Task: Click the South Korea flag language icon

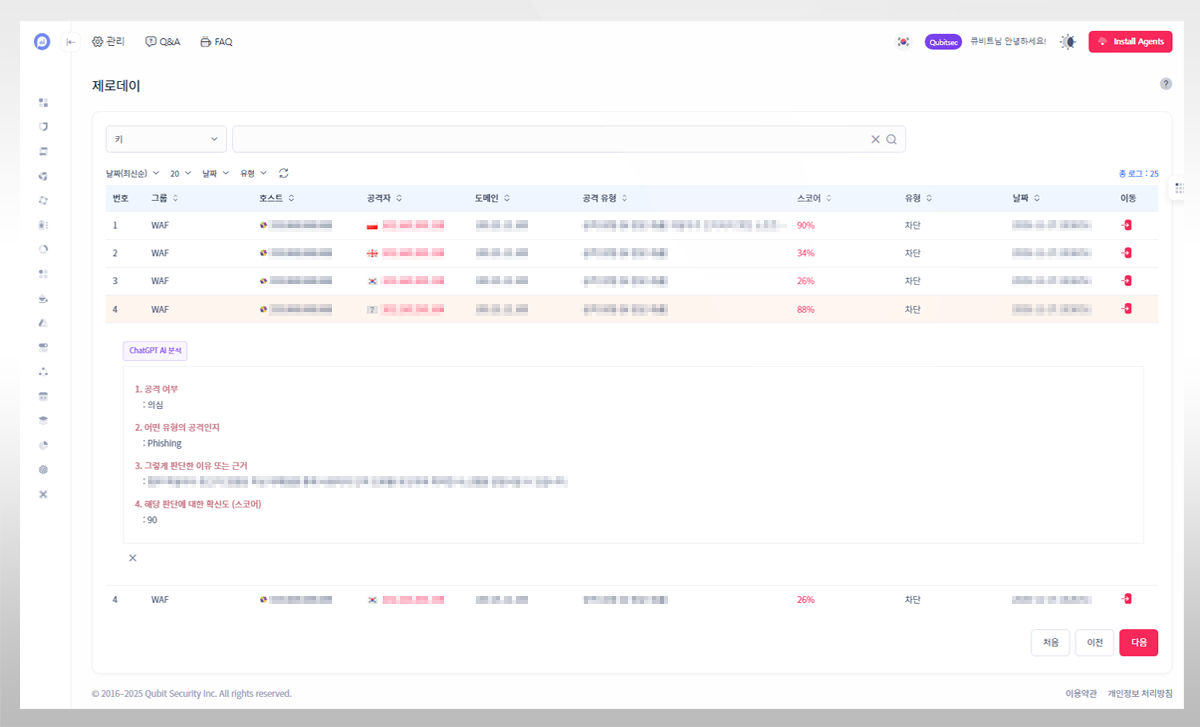Action: [903, 42]
